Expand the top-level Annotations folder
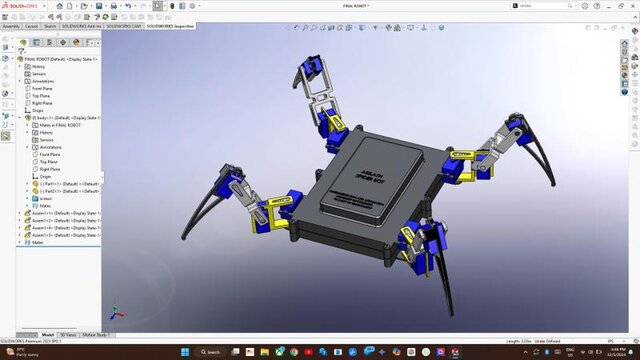 (x=20, y=81)
